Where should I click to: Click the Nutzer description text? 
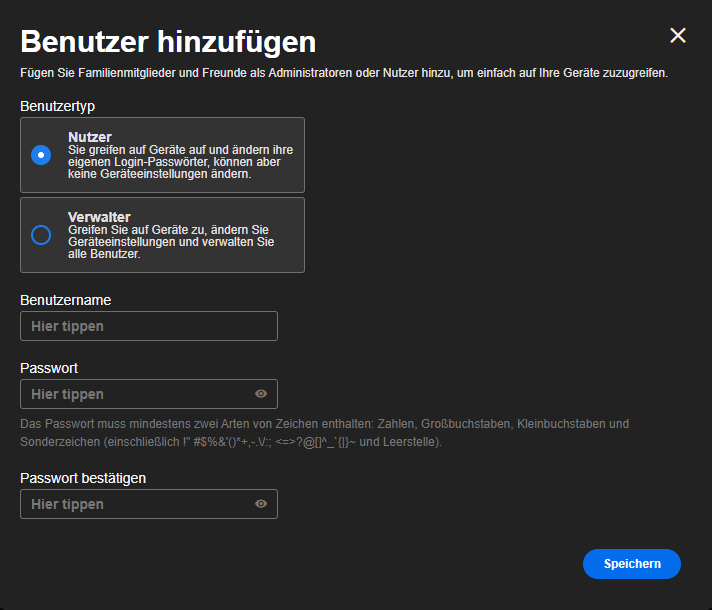pos(181,162)
